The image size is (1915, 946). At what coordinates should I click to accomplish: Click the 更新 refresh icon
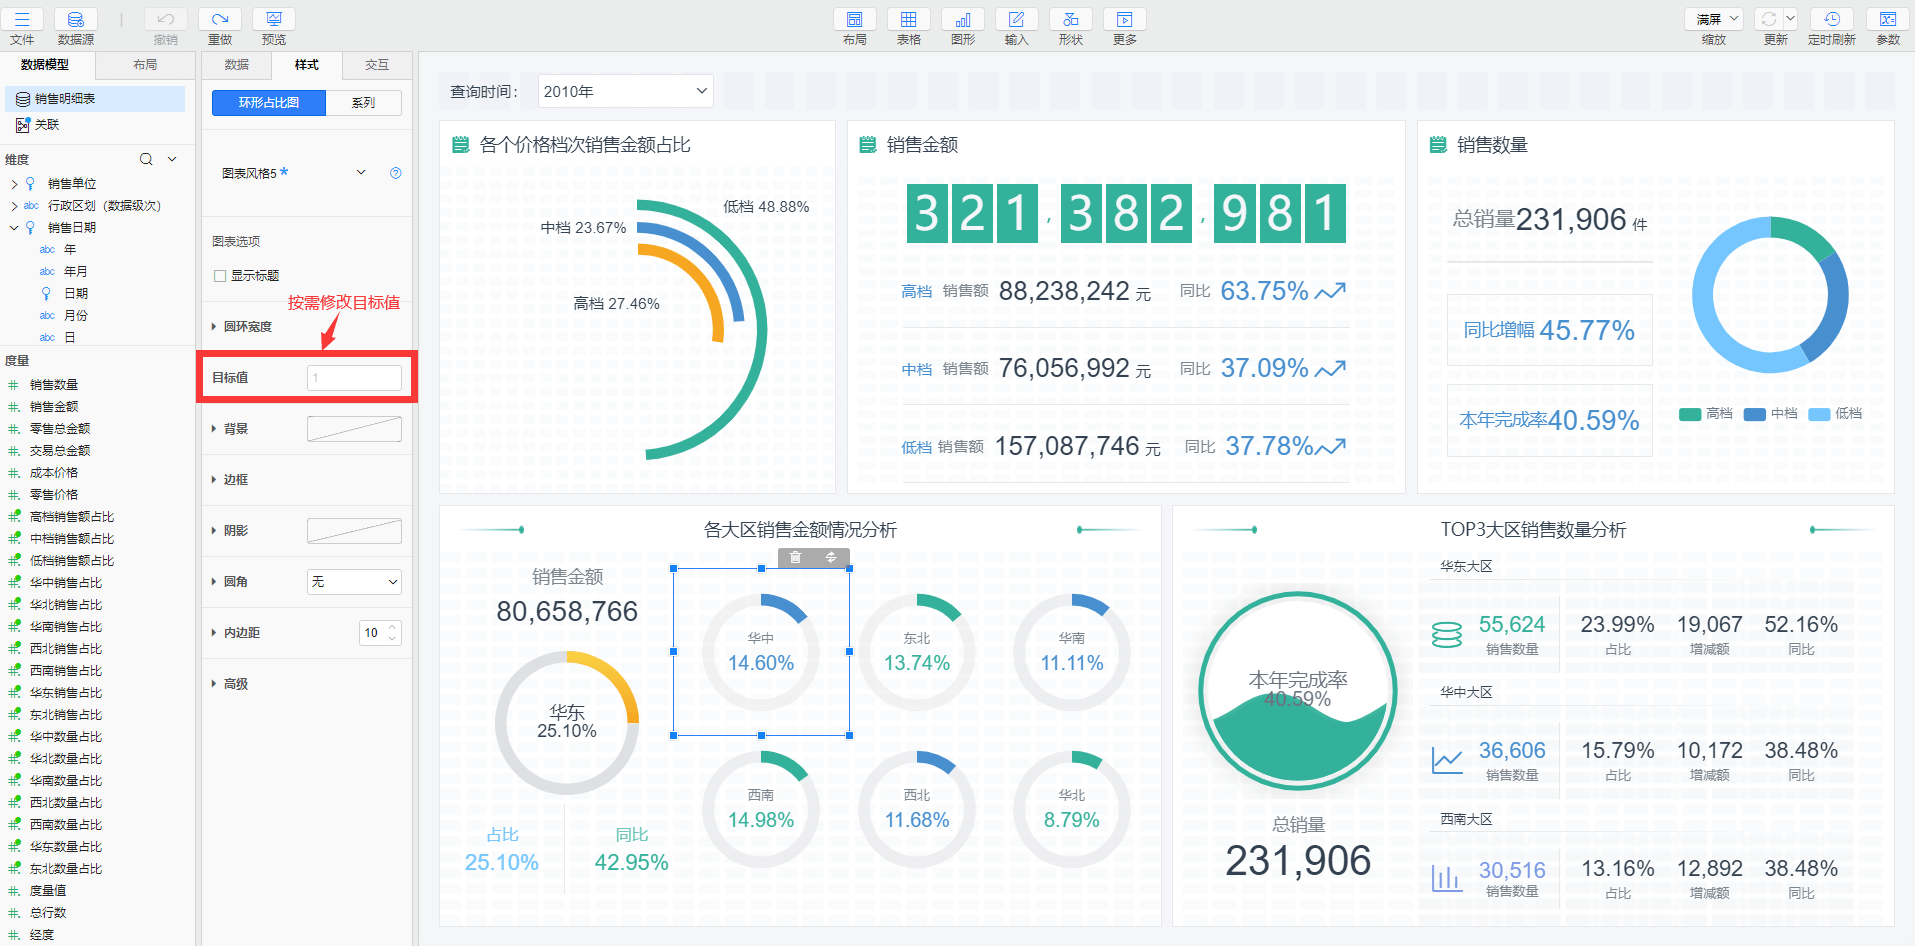(x=1769, y=20)
